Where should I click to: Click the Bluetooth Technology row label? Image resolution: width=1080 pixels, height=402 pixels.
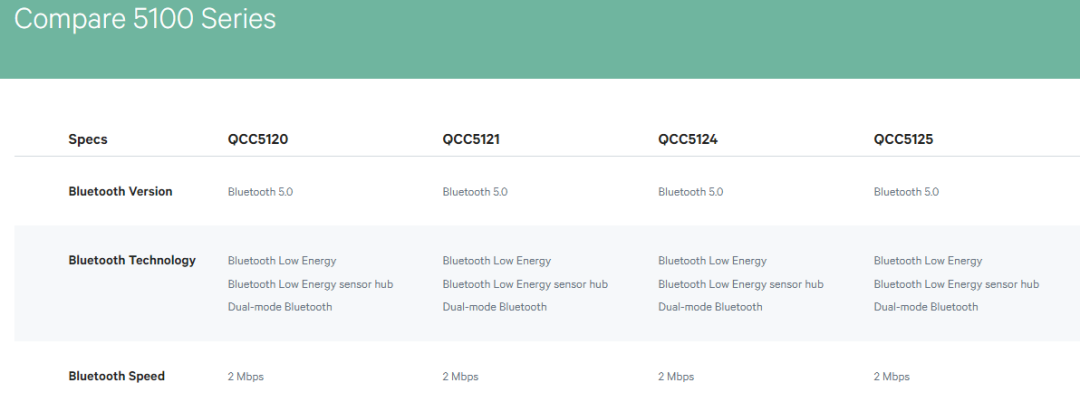coord(132,260)
